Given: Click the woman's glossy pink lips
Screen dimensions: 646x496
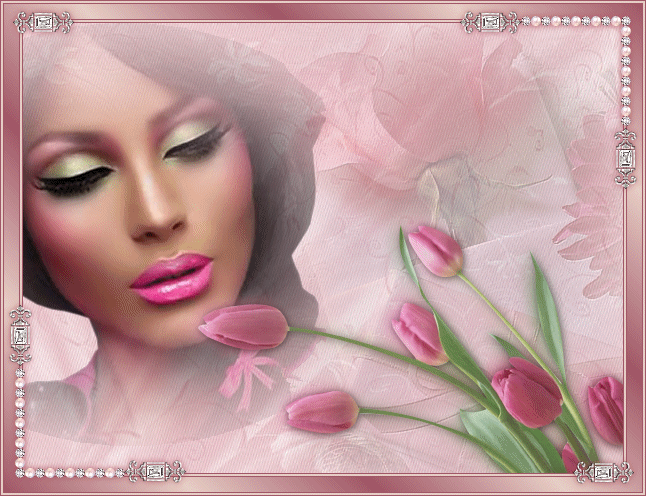Looking at the screenshot, I should coord(174,278).
